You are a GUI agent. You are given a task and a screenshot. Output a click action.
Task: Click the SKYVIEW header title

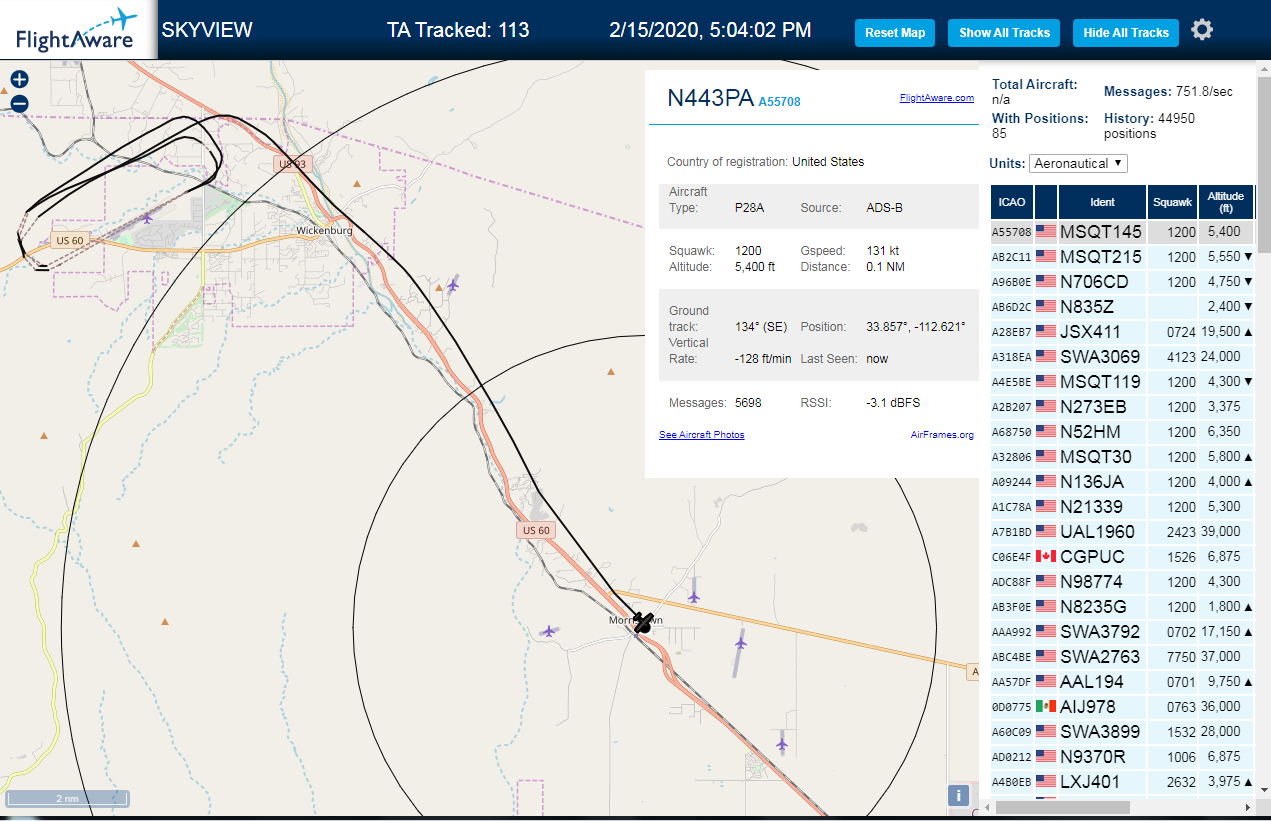tap(207, 30)
